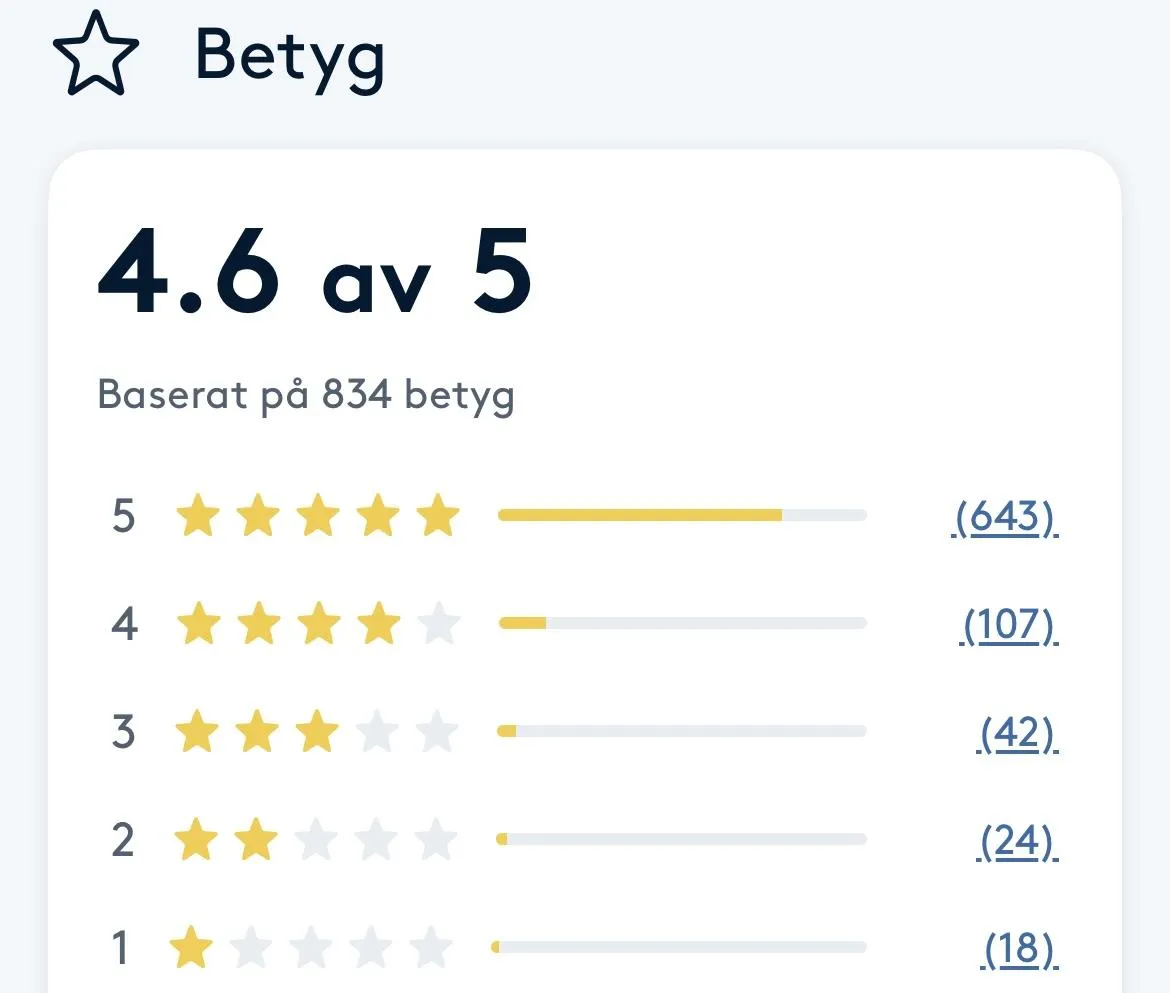The height and width of the screenshot is (993, 1170).
Task: Click the Baserat på 834 betyg text
Action: click(x=306, y=395)
